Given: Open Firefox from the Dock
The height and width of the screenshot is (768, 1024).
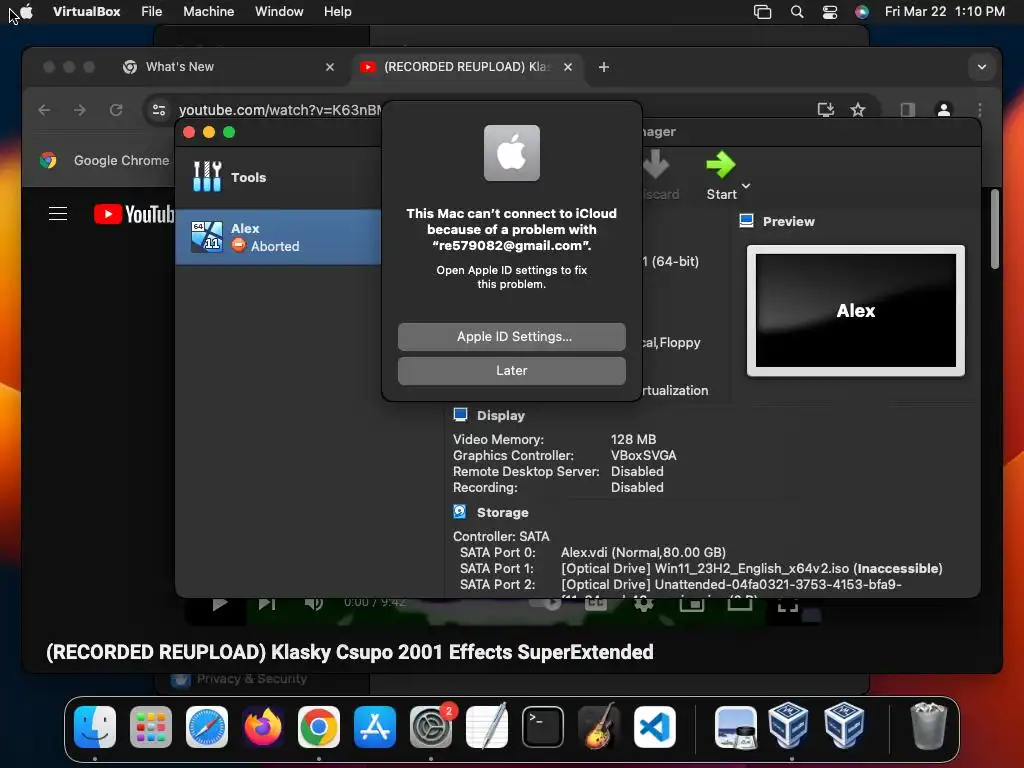Looking at the screenshot, I should [263, 727].
